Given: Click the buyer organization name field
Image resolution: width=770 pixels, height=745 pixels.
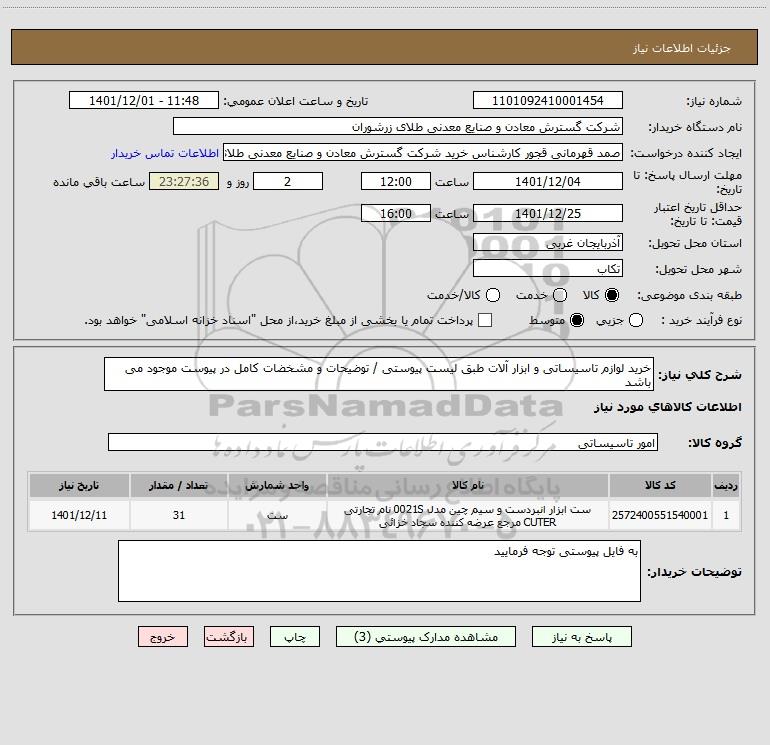Looking at the screenshot, I should coord(398,126).
